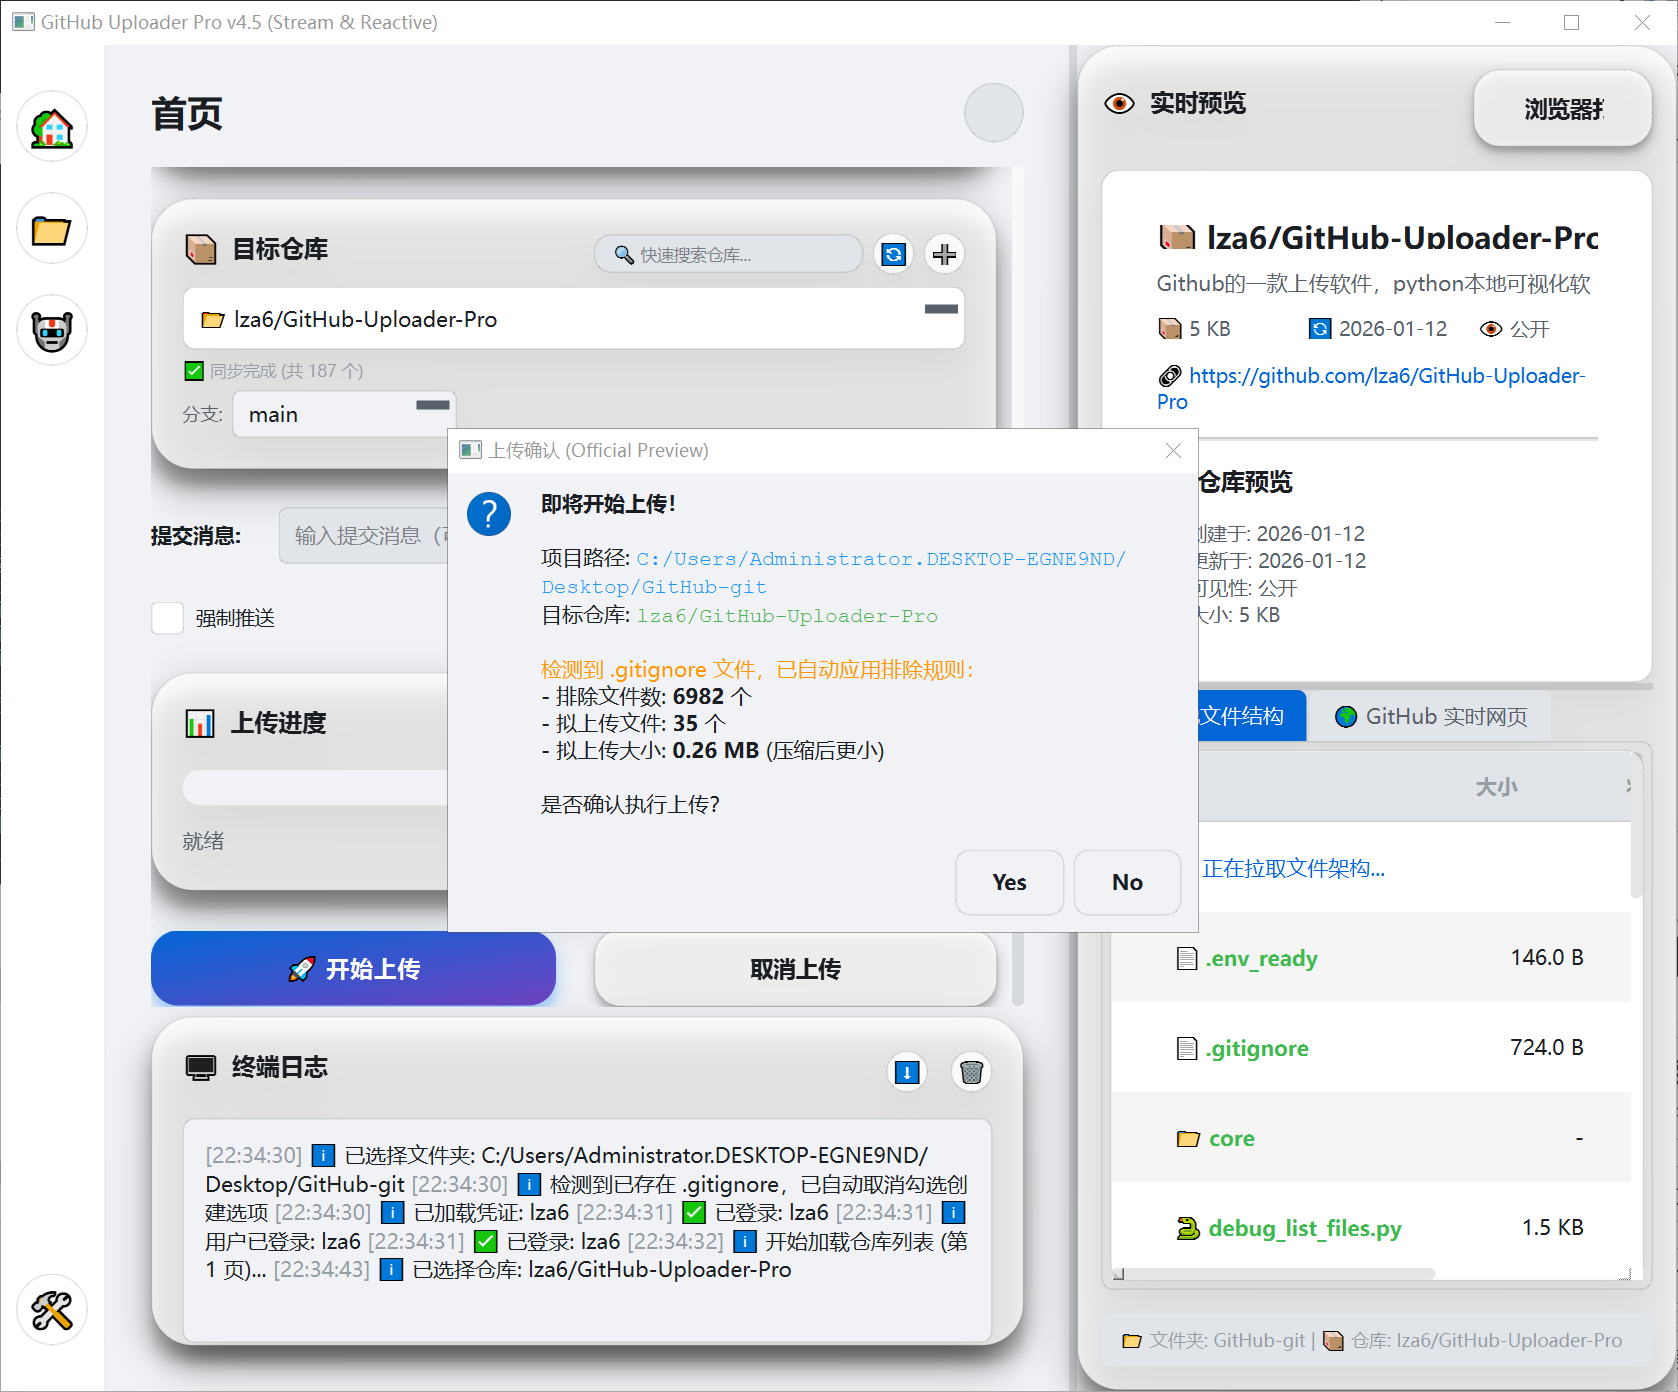This screenshot has height=1392, width=1678.
Task: Click the project path in upload dialog
Action: point(833,573)
